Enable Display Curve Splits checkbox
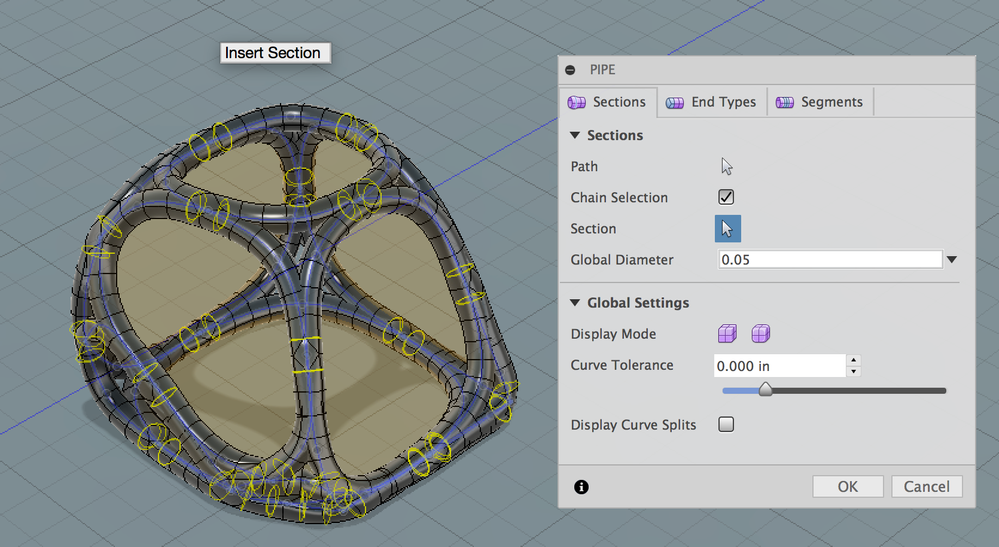Image resolution: width=999 pixels, height=547 pixels. coord(726,425)
